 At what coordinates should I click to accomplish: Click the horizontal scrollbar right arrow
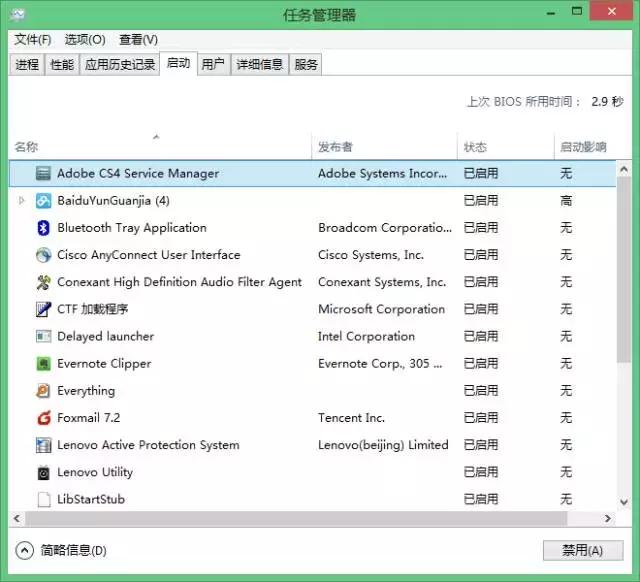tap(608, 519)
